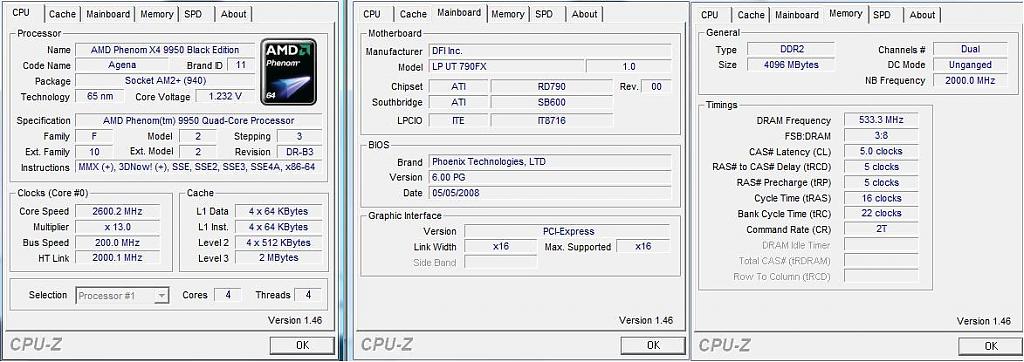Select the CPU tab in CPU window
Image resolution: width=1024 pixels, height=362 pixels.
coord(23,12)
